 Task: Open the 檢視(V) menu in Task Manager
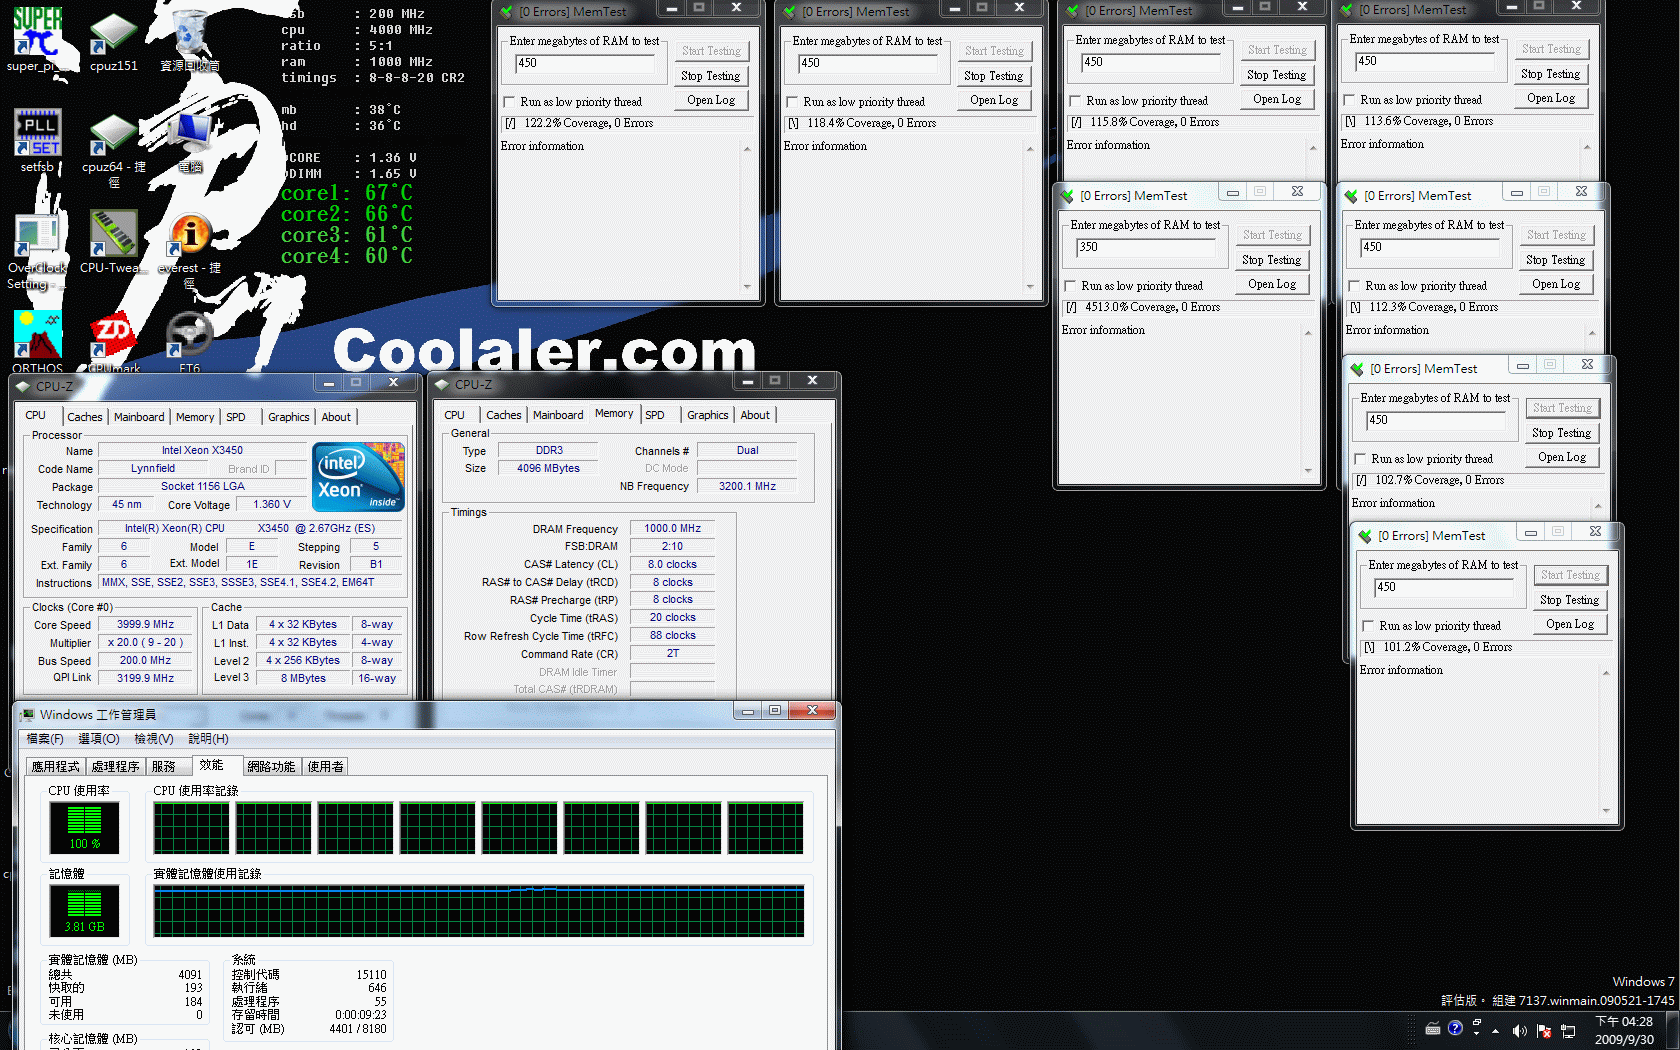click(154, 739)
